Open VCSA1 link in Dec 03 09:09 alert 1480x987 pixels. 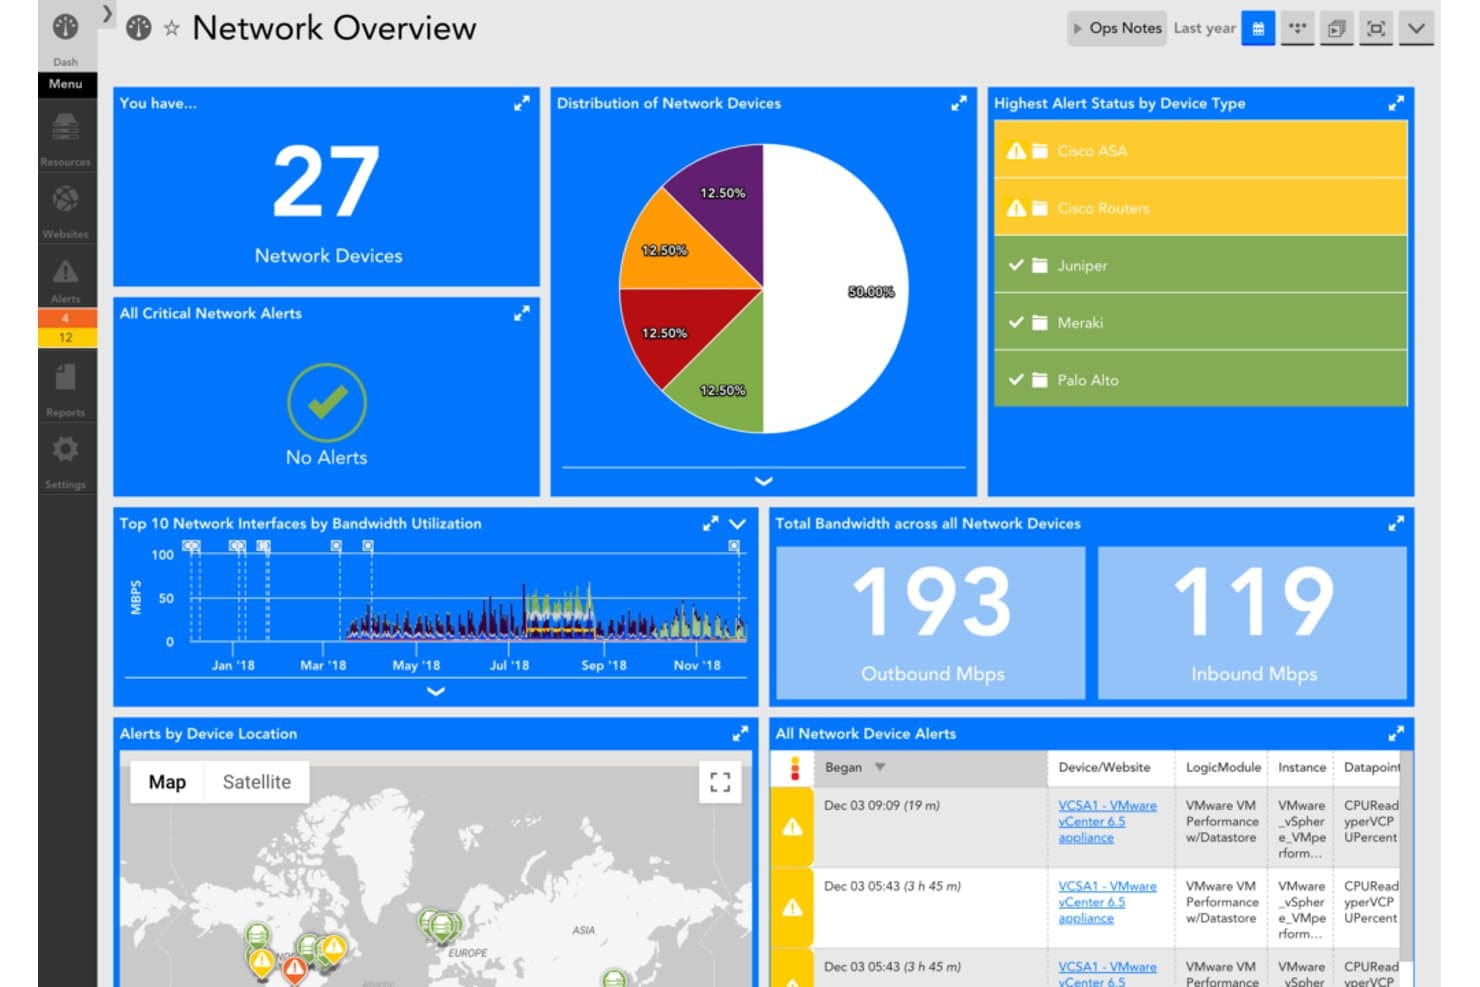(1107, 821)
